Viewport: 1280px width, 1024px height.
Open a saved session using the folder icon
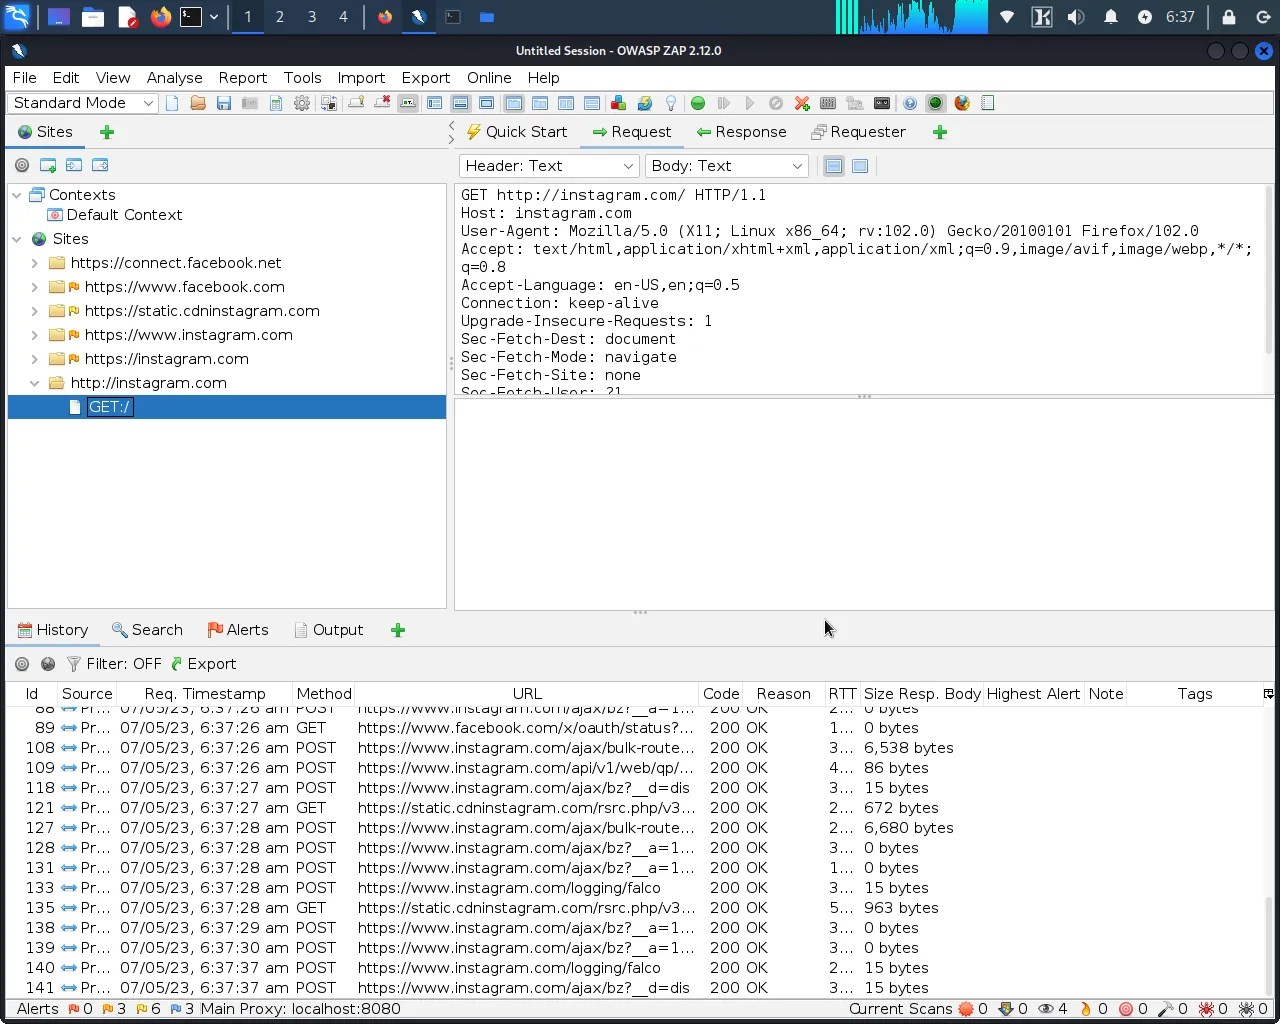coord(198,103)
